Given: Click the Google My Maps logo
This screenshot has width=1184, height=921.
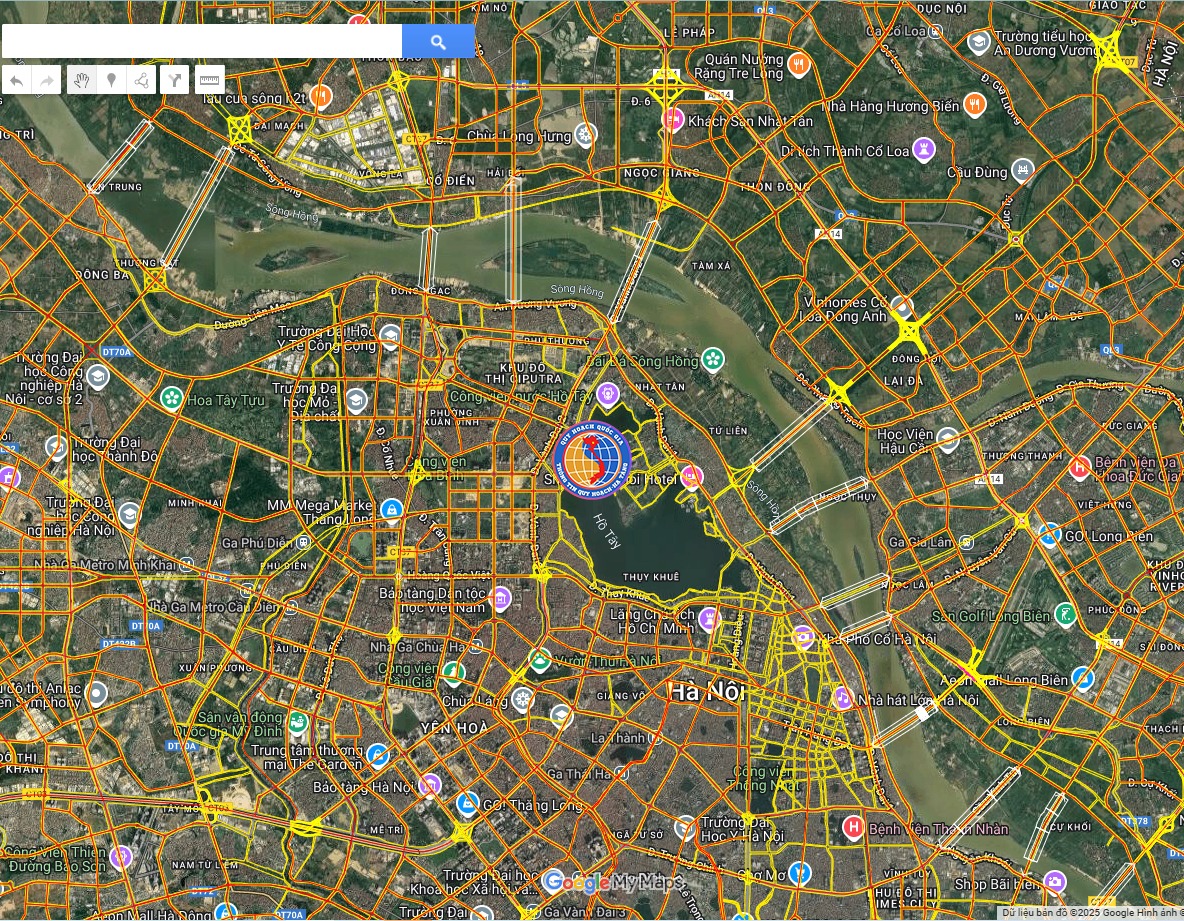Looking at the screenshot, I should pyautogui.click(x=612, y=882).
